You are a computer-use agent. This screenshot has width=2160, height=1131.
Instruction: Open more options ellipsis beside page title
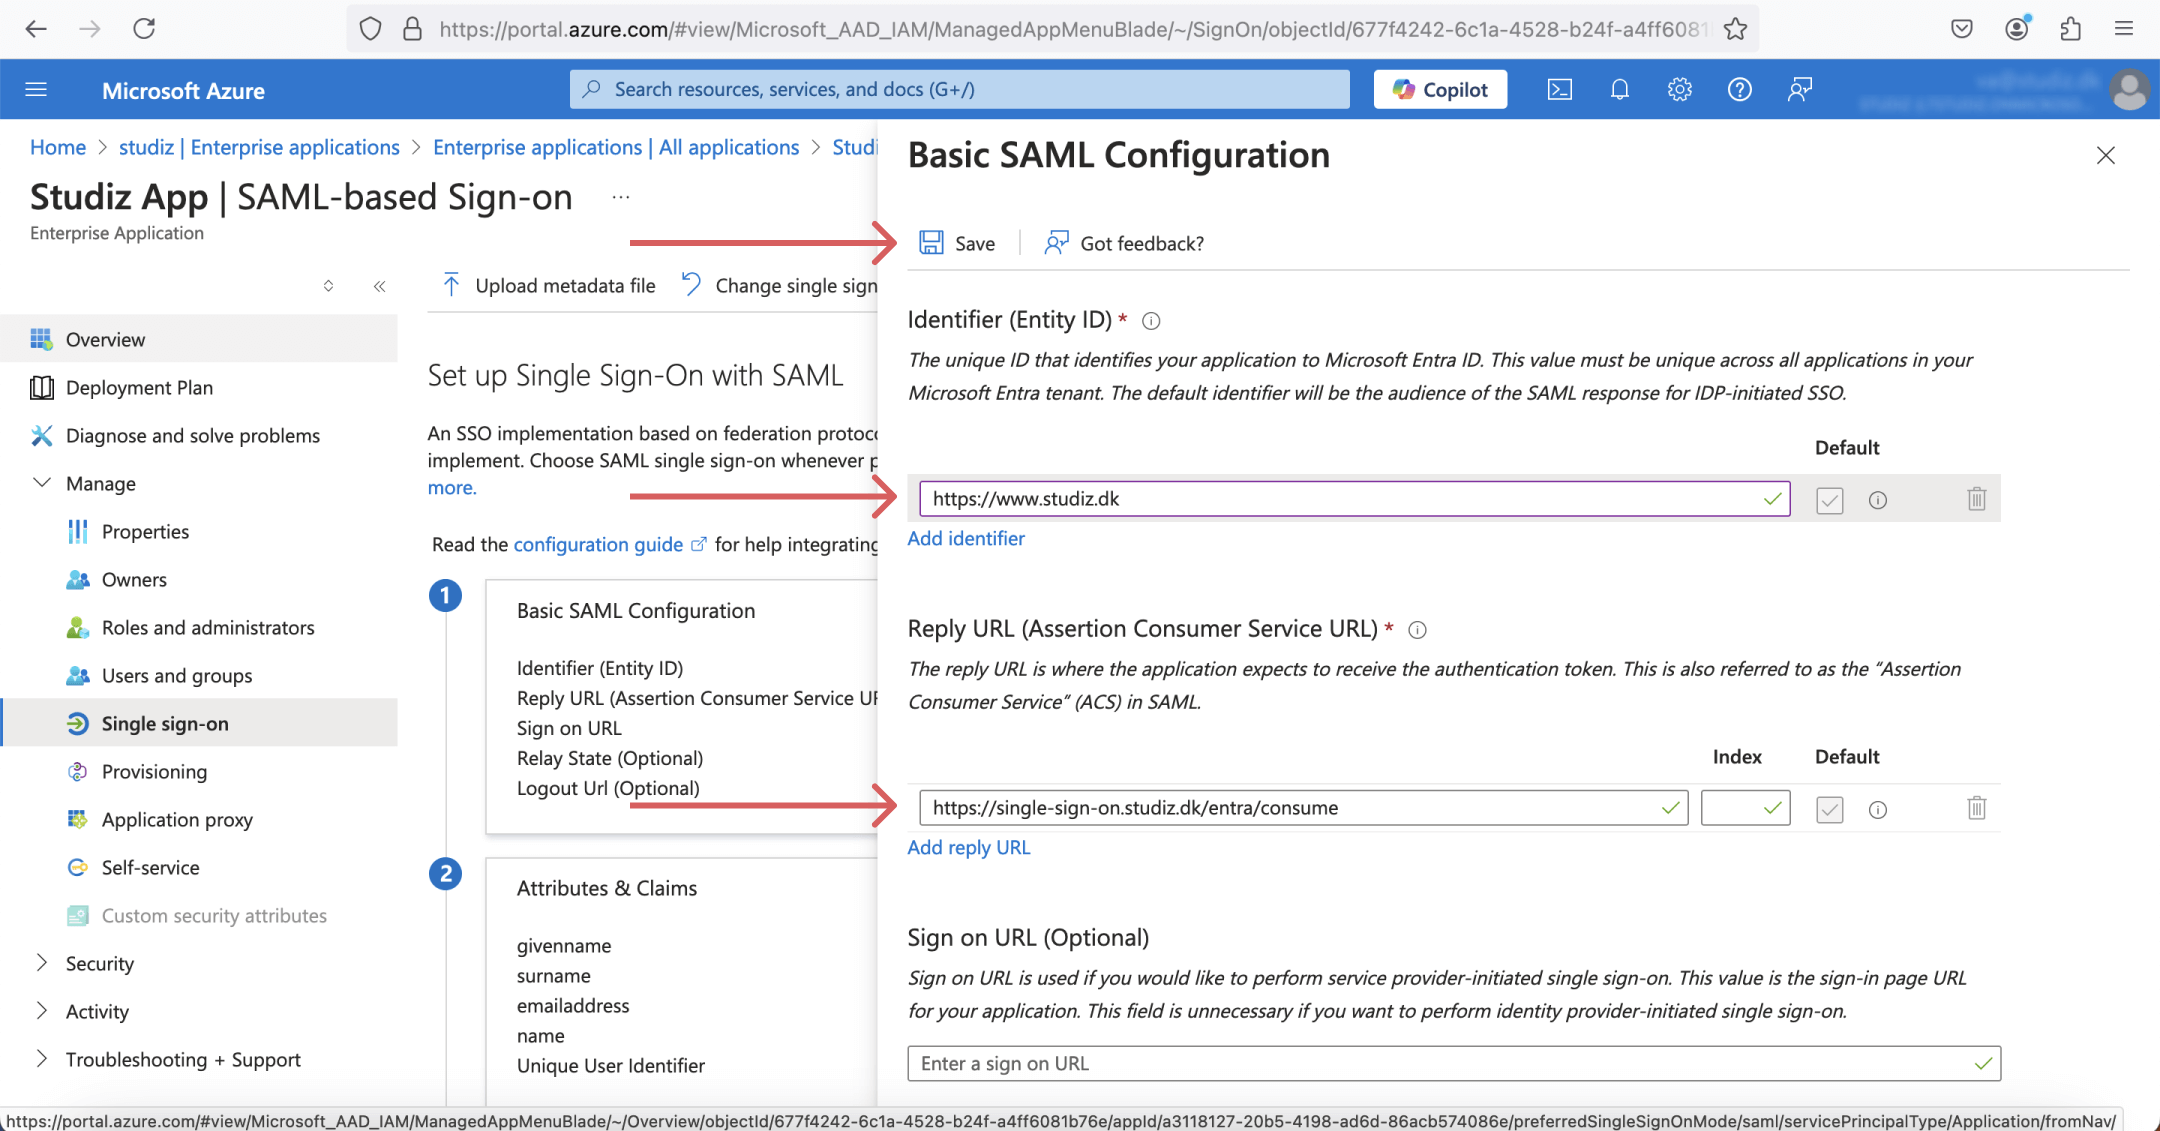(621, 197)
